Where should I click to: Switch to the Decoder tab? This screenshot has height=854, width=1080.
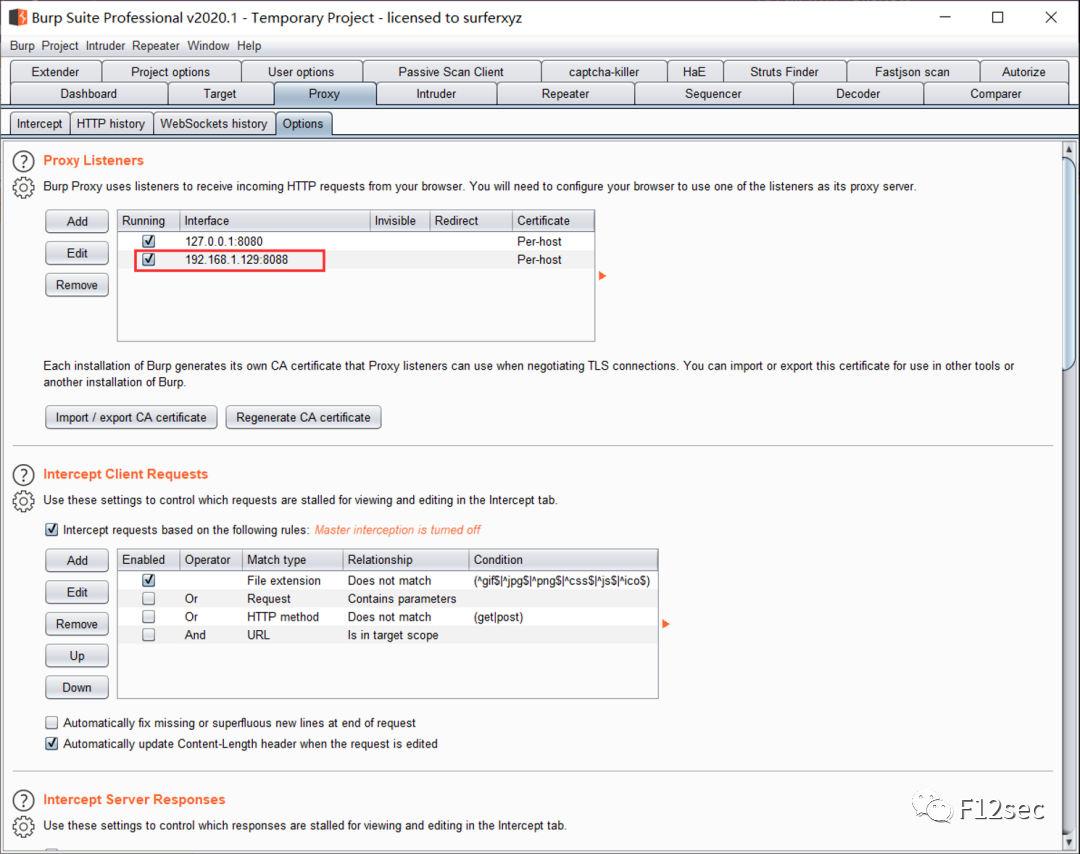click(x=858, y=94)
